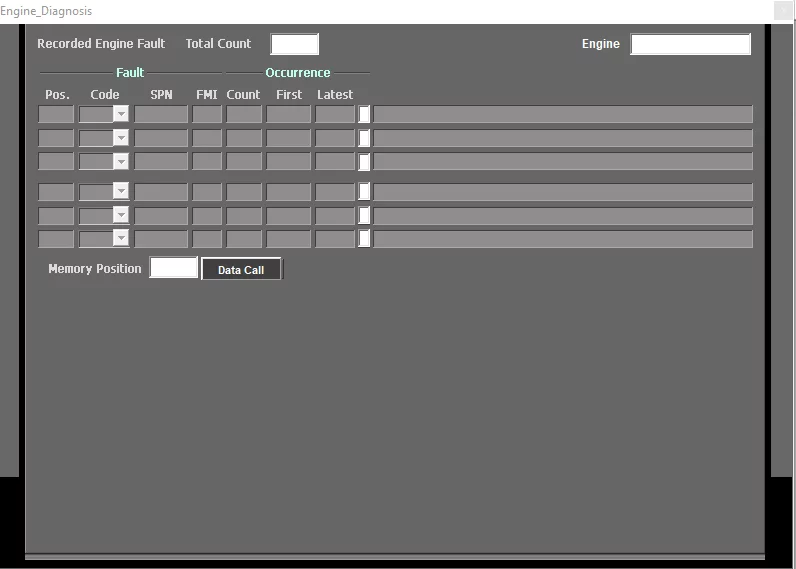Image resolution: width=796 pixels, height=569 pixels.
Task: Click the Pos. field in first fault row
Action: [x=56, y=114]
